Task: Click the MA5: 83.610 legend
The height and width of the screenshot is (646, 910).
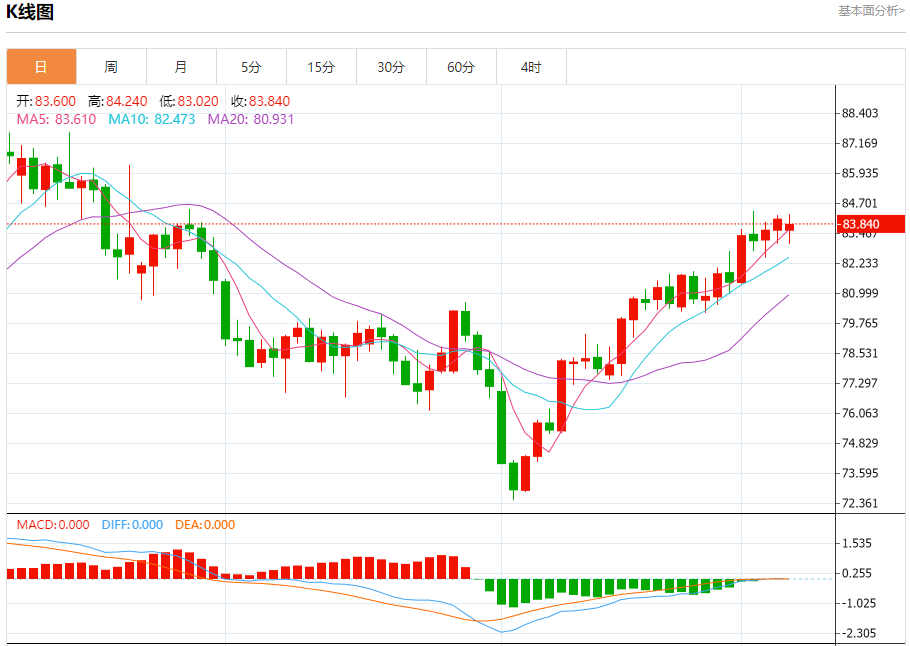Action: [56, 119]
